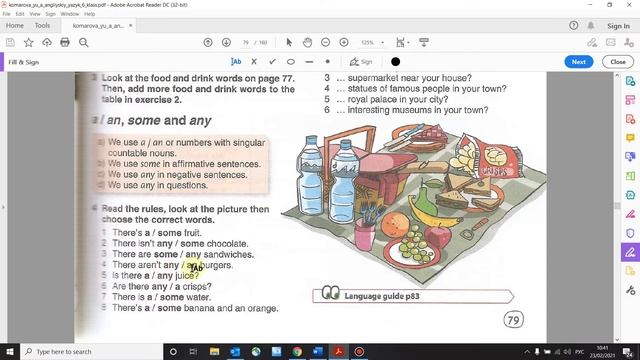640x360 pixels.
Task: Open Chrome from the taskbar
Action: point(297,351)
